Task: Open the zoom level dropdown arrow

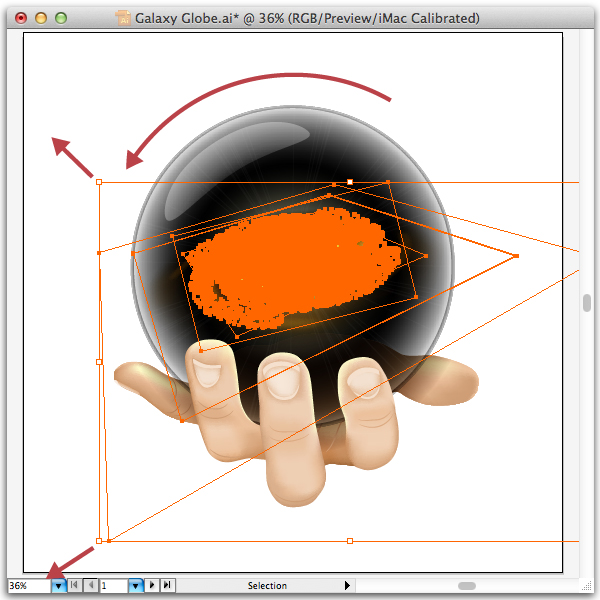Action: pyautogui.click(x=59, y=585)
